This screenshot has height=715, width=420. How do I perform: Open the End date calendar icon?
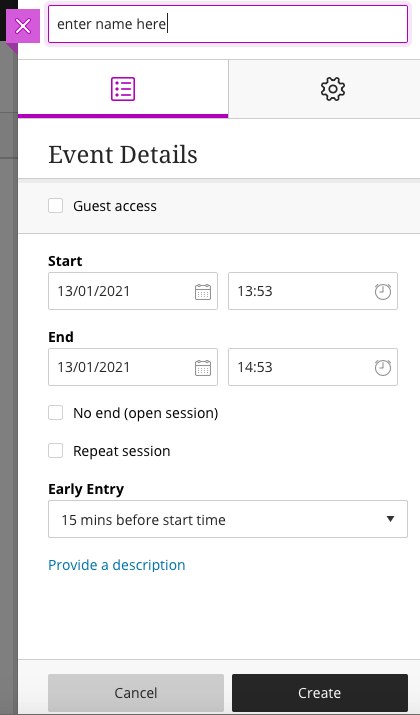203,368
